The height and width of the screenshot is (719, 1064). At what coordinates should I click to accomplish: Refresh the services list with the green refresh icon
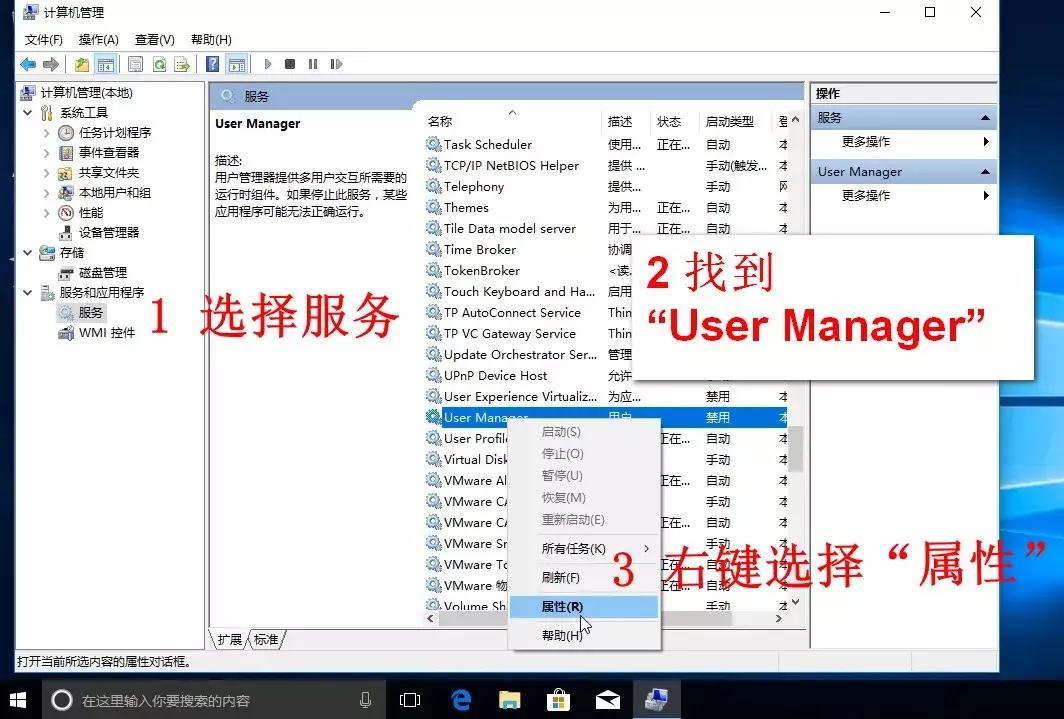(x=160, y=64)
